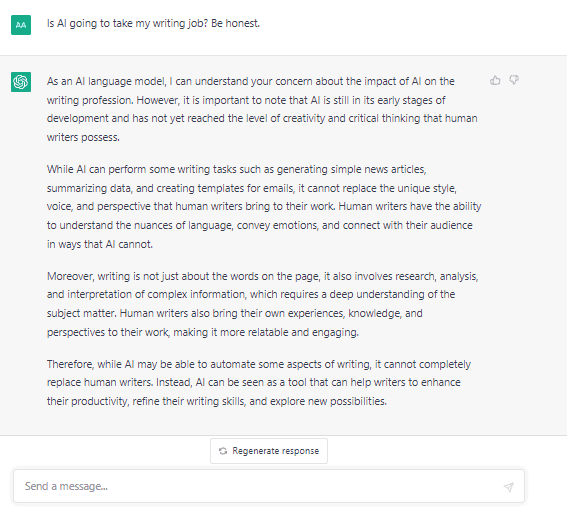Screen dimensions: 567x510
Task: Click the paragraph beginning with 'Moreover, writing'
Action: (x=263, y=304)
